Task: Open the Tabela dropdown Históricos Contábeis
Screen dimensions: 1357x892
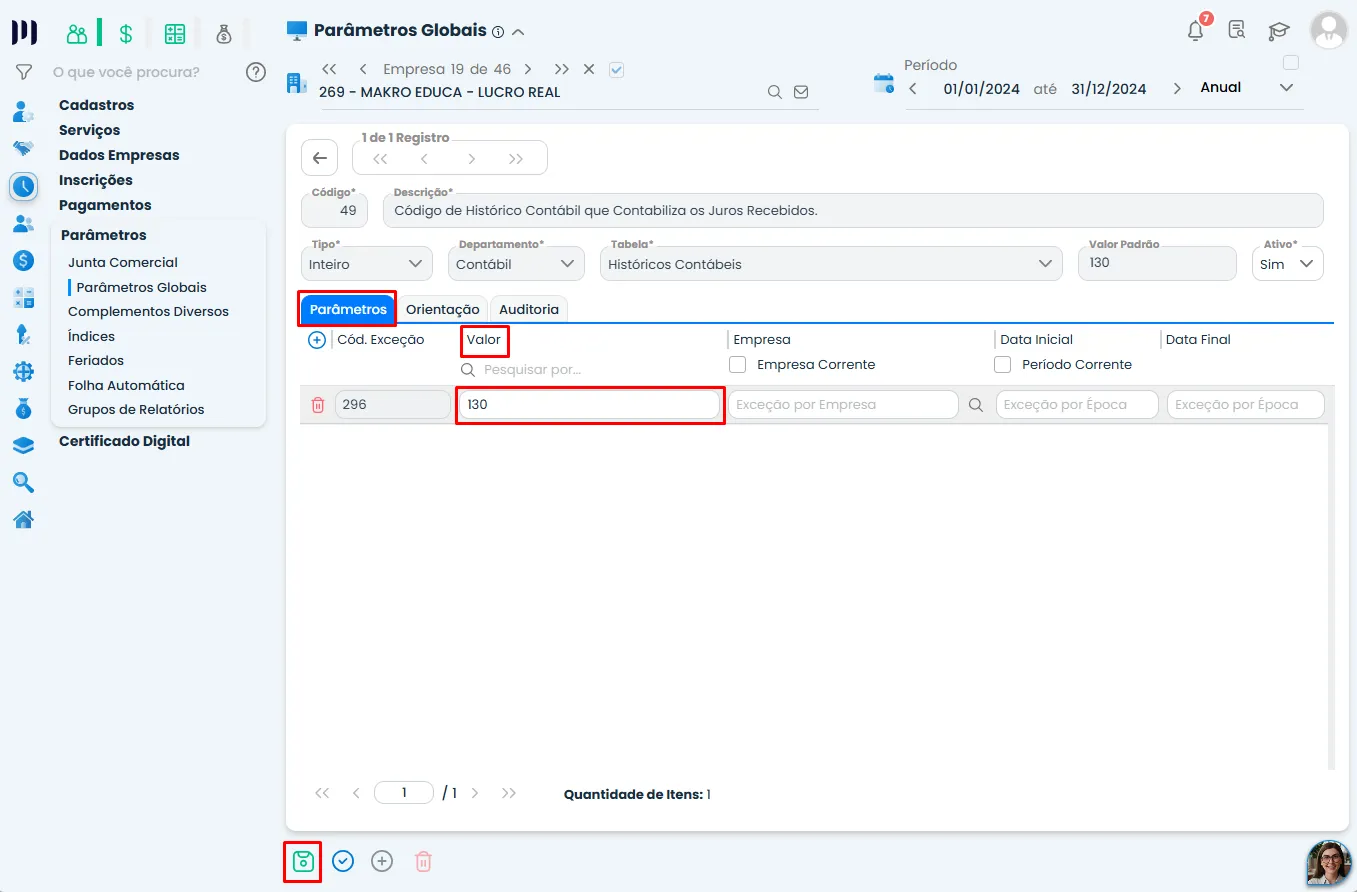Action: pos(831,264)
